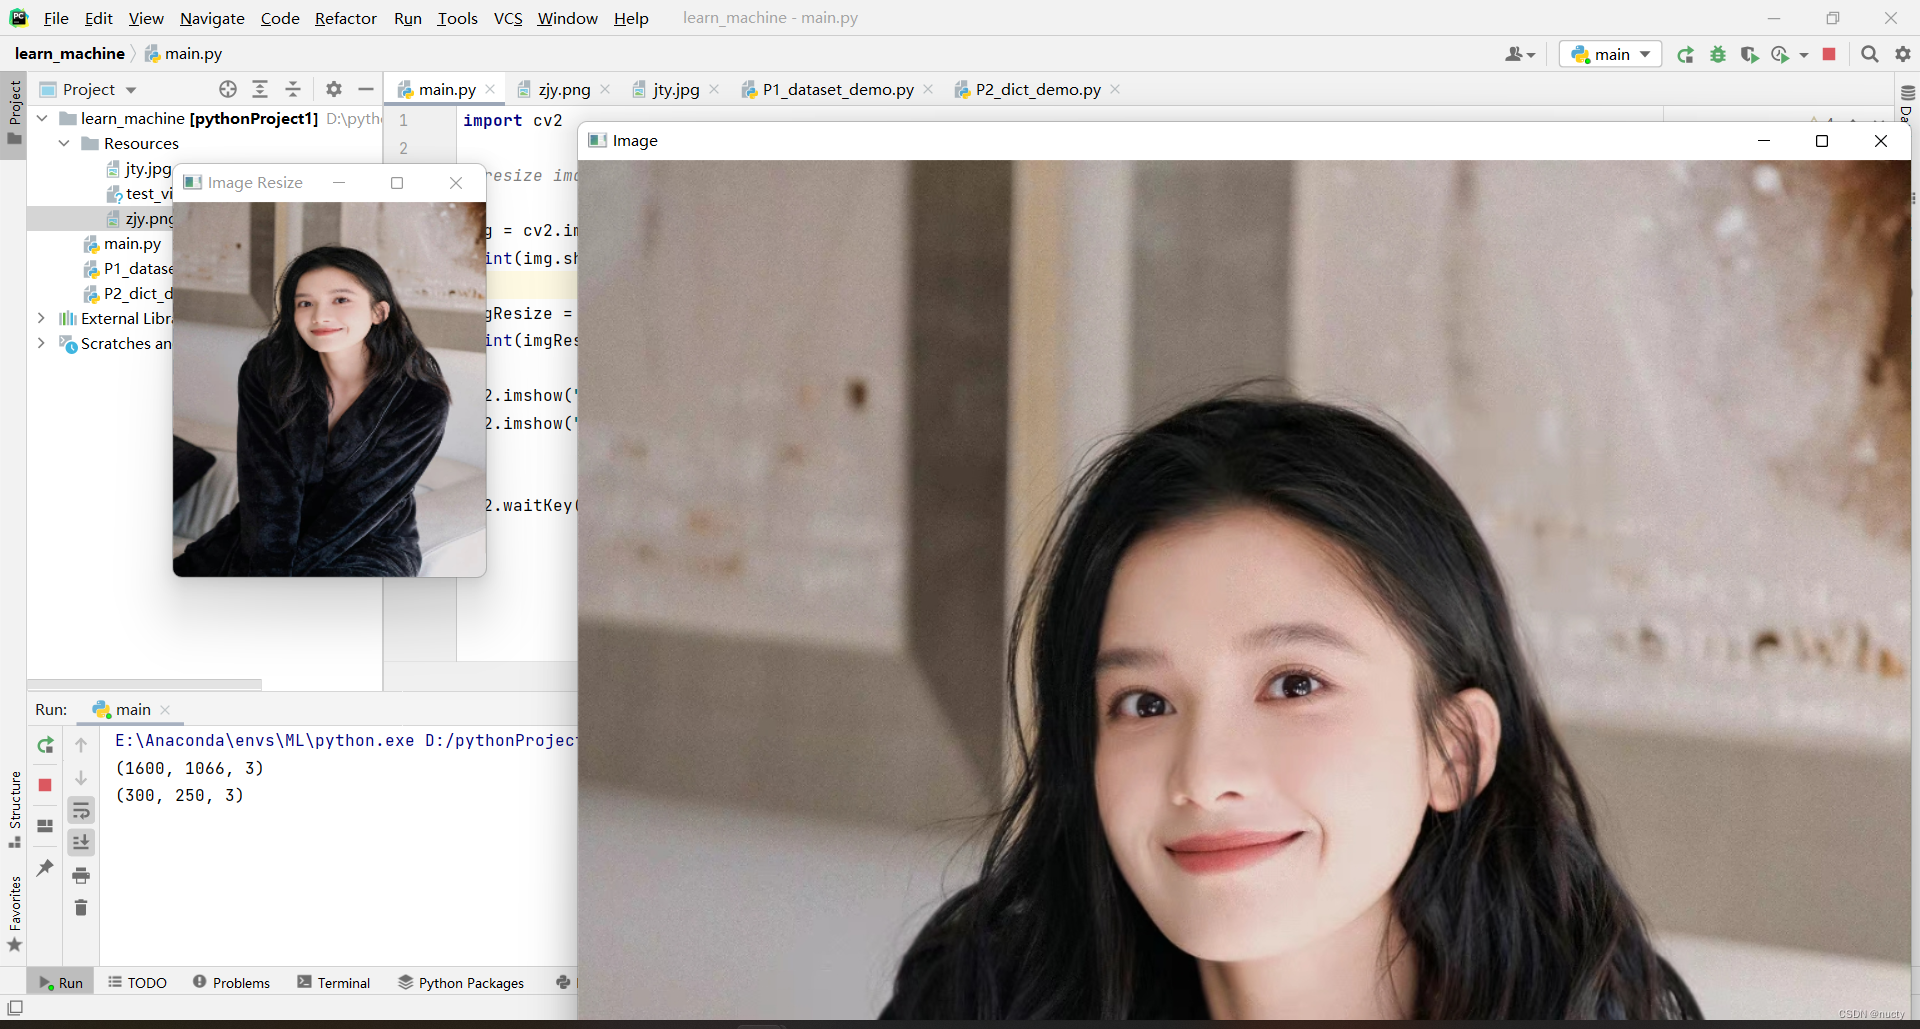Expand External Libraries node
The height and width of the screenshot is (1029, 1920).
coord(41,318)
